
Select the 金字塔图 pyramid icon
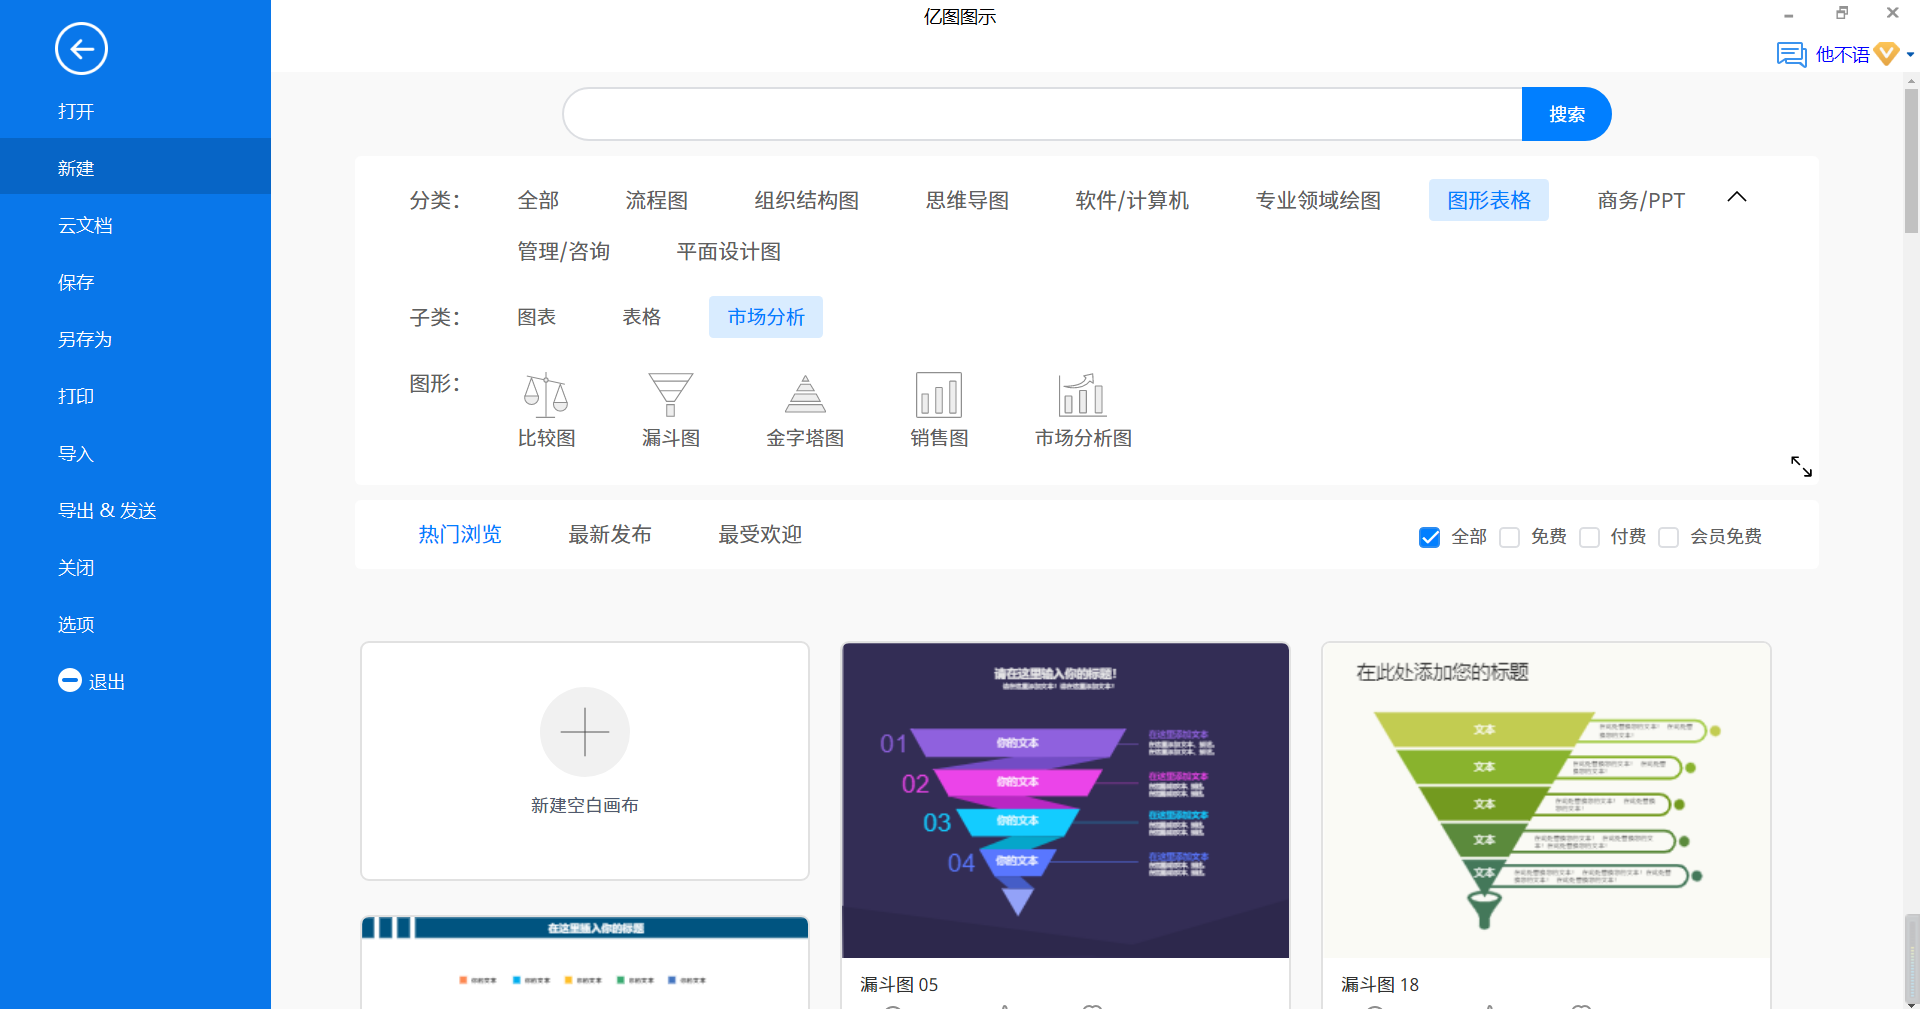click(805, 395)
